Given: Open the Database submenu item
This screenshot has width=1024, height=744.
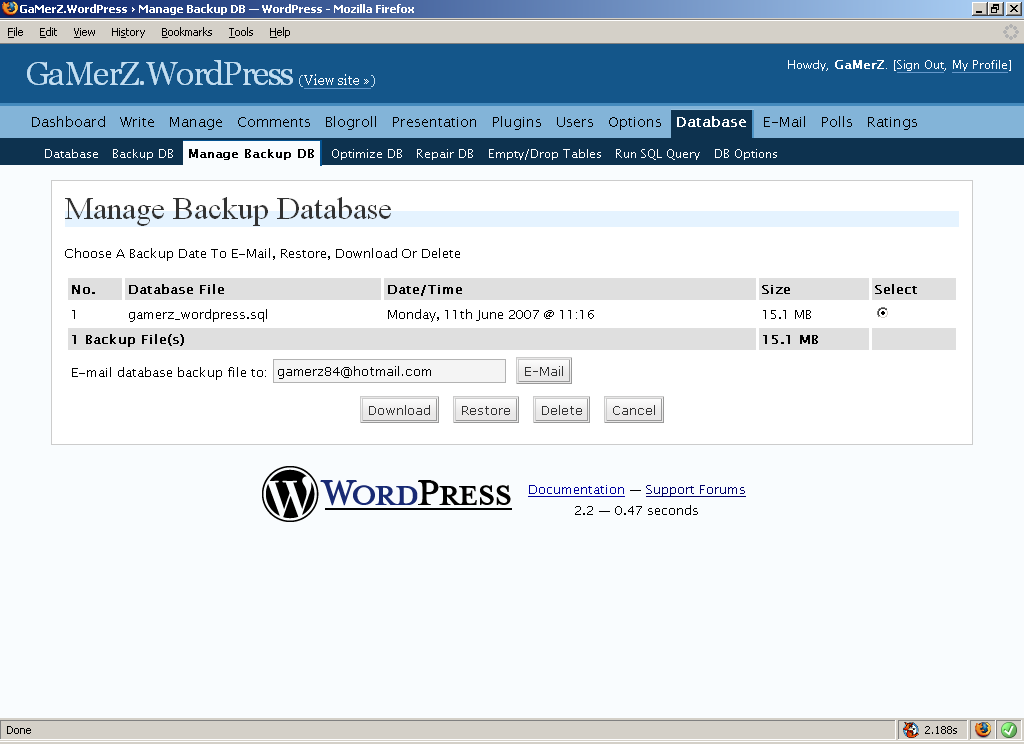Looking at the screenshot, I should click(x=71, y=154).
